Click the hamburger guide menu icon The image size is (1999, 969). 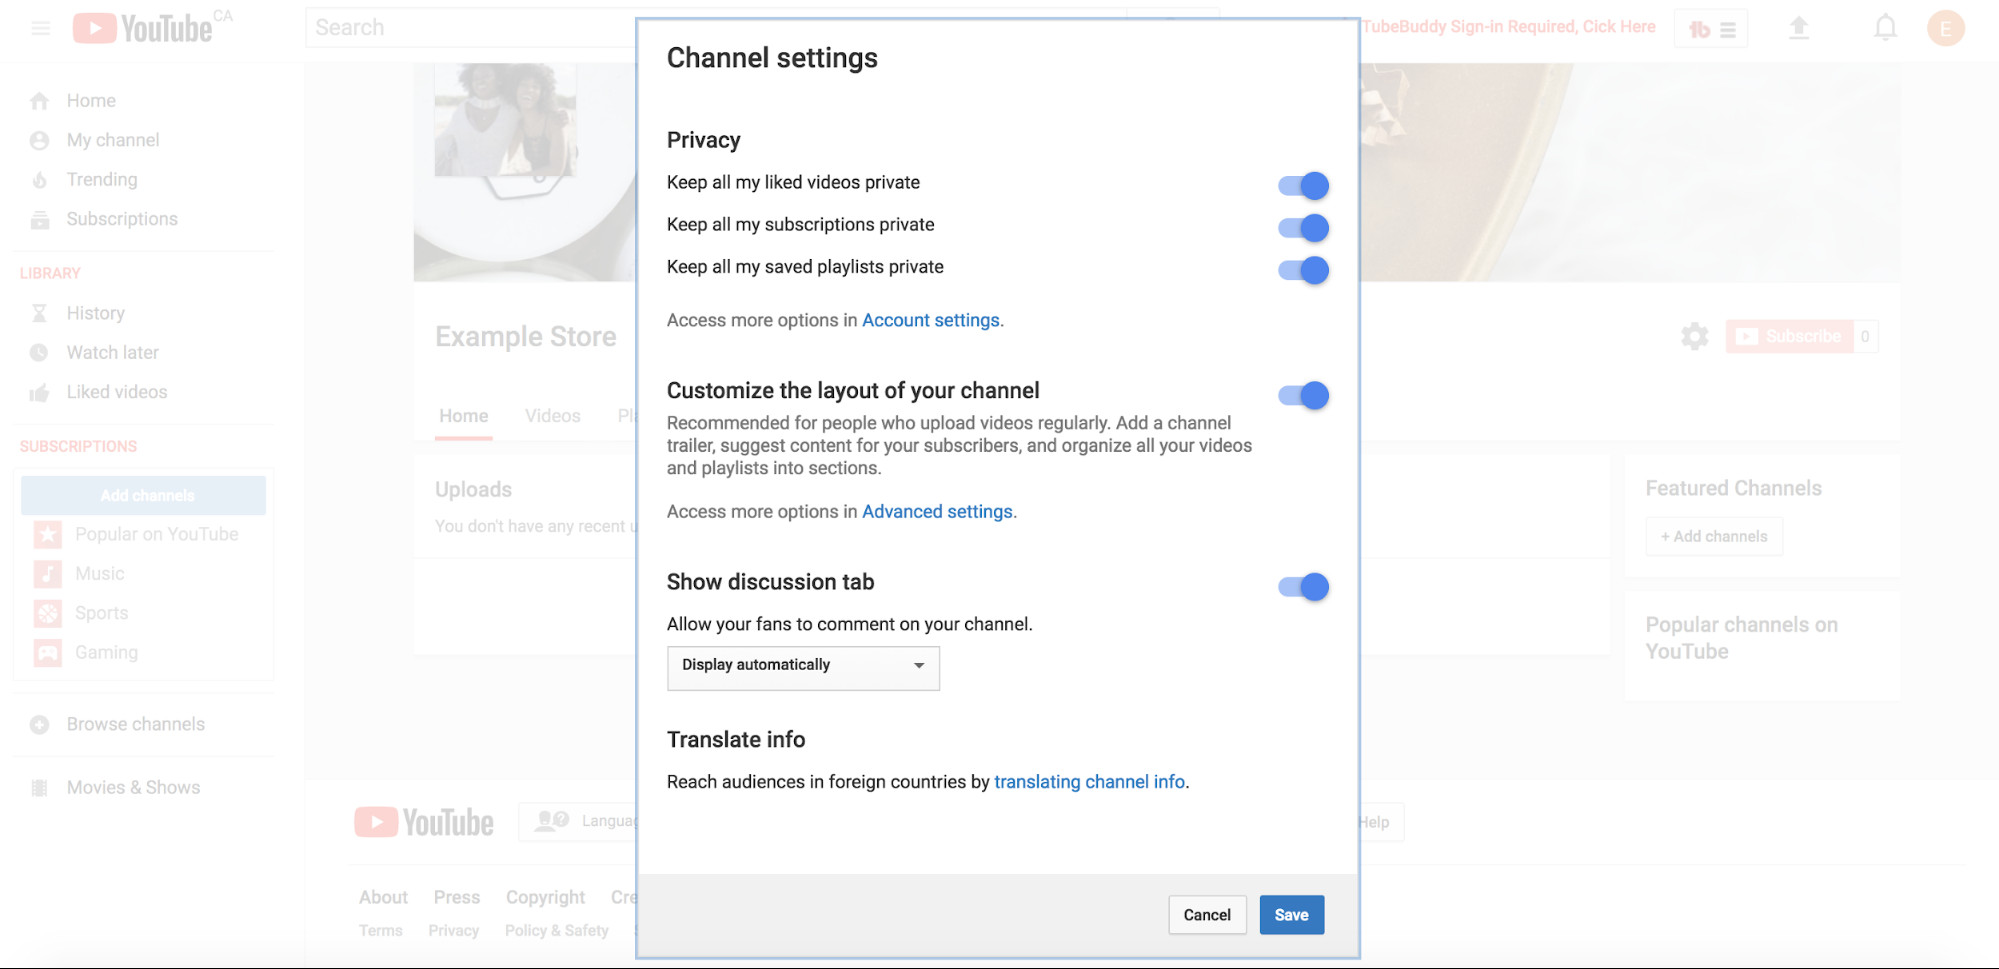click(x=41, y=28)
